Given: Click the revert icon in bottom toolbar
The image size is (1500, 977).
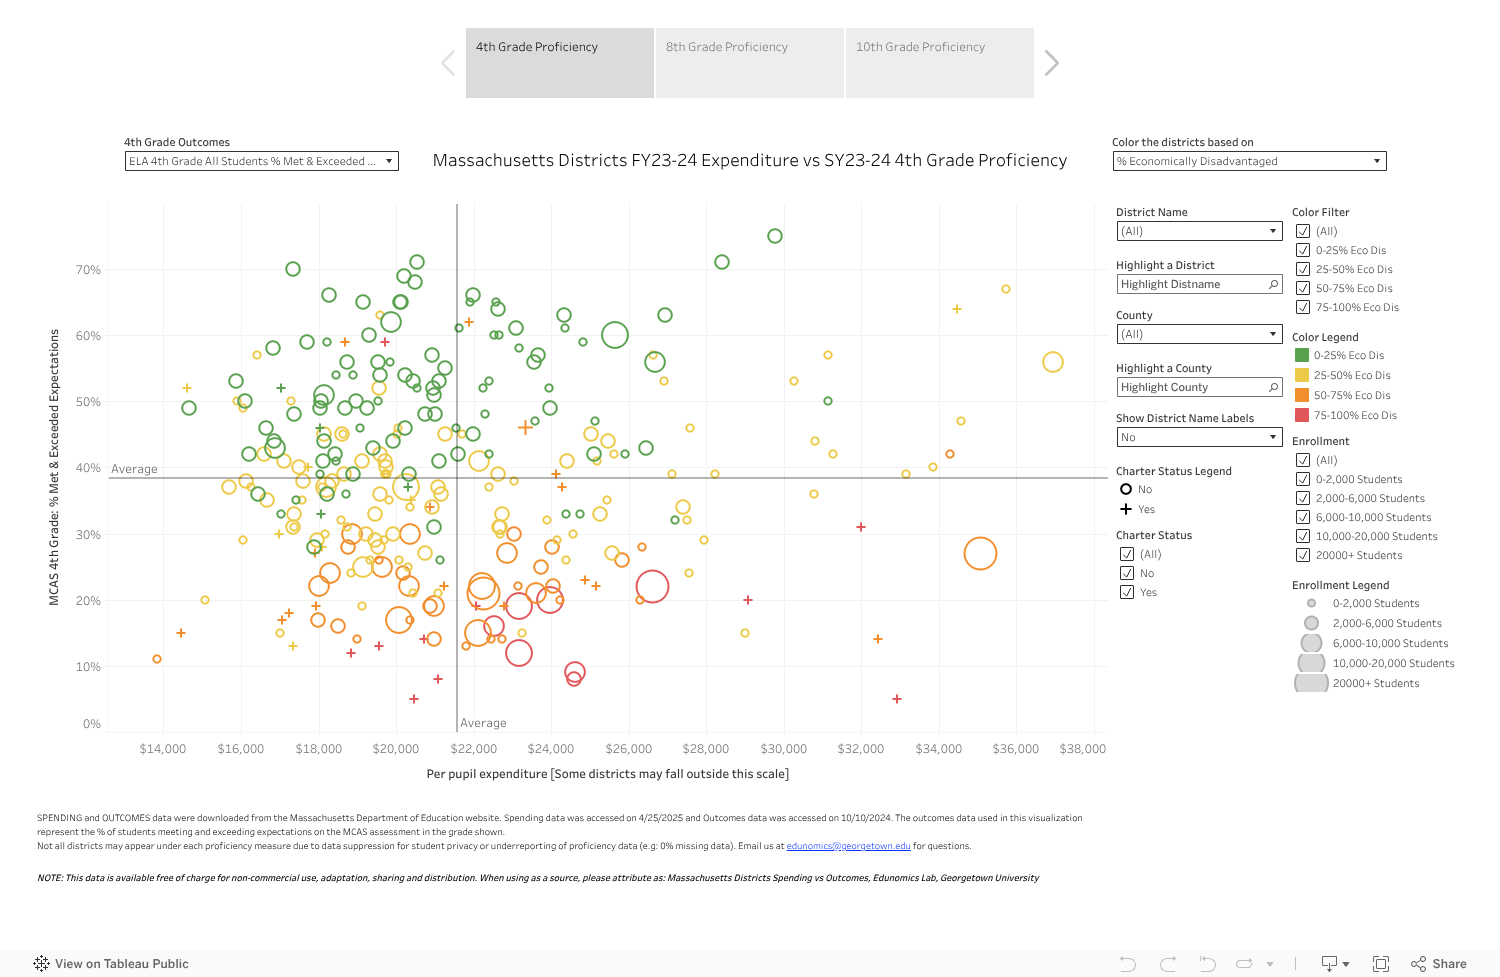Looking at the screenshot, I should click(1207, 964).
